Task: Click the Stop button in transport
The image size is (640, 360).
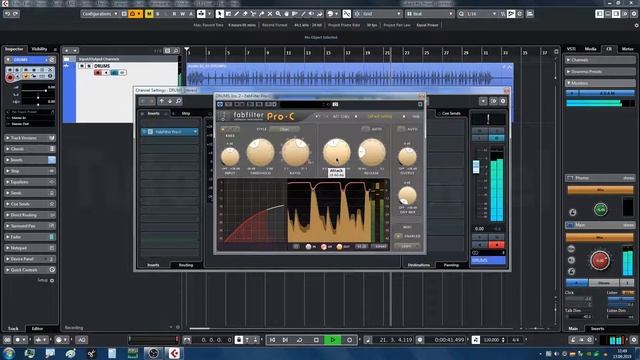Action: coord(316,340)
